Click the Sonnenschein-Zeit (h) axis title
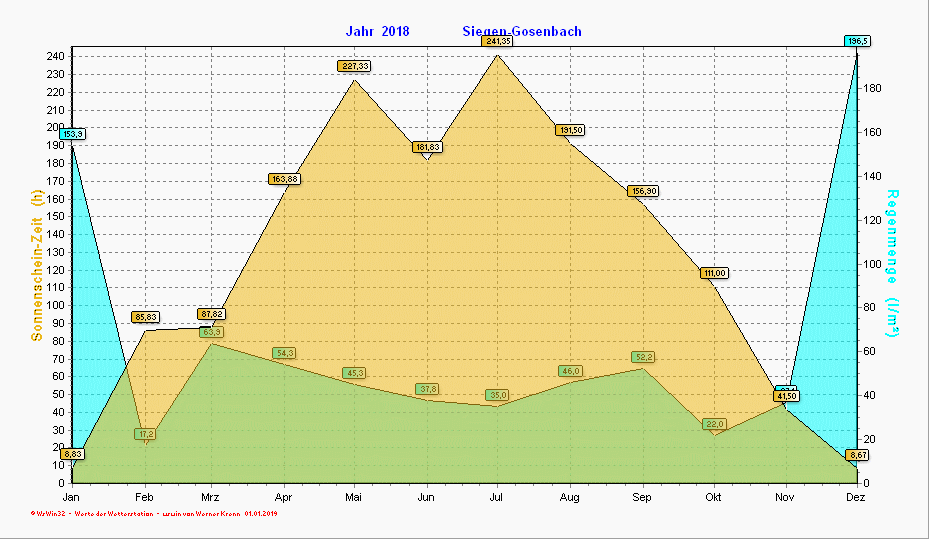Viewport: 929px width, 539px height. [x=37, y=266]
